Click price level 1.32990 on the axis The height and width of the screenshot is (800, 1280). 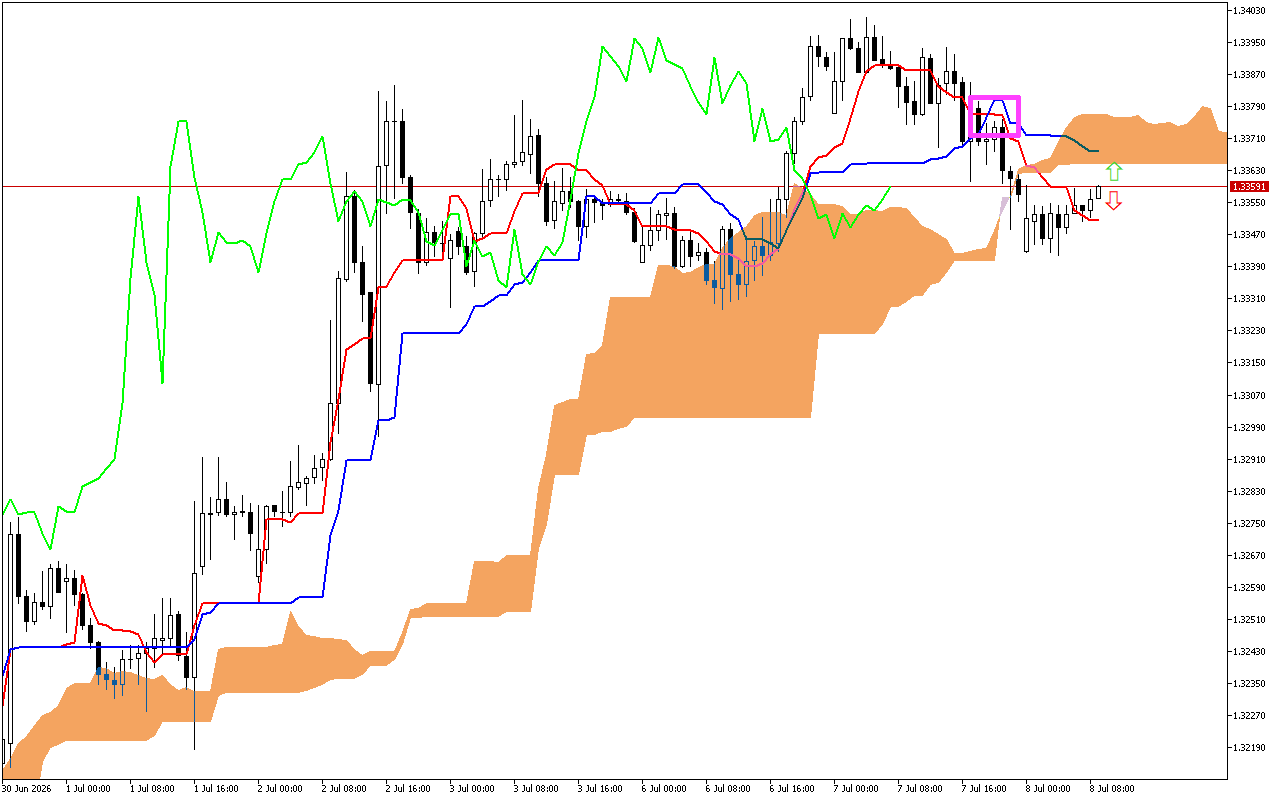pyautogui.click(x=1250, y=428)
